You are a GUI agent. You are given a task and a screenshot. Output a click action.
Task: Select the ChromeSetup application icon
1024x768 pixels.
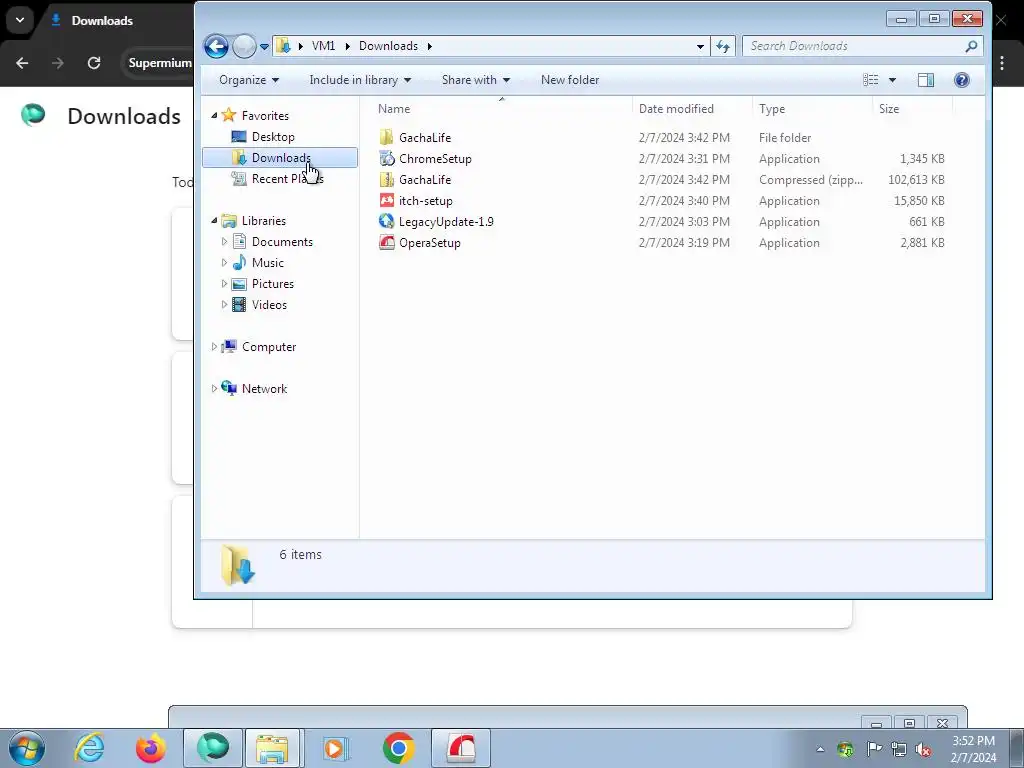click(387, 158)
